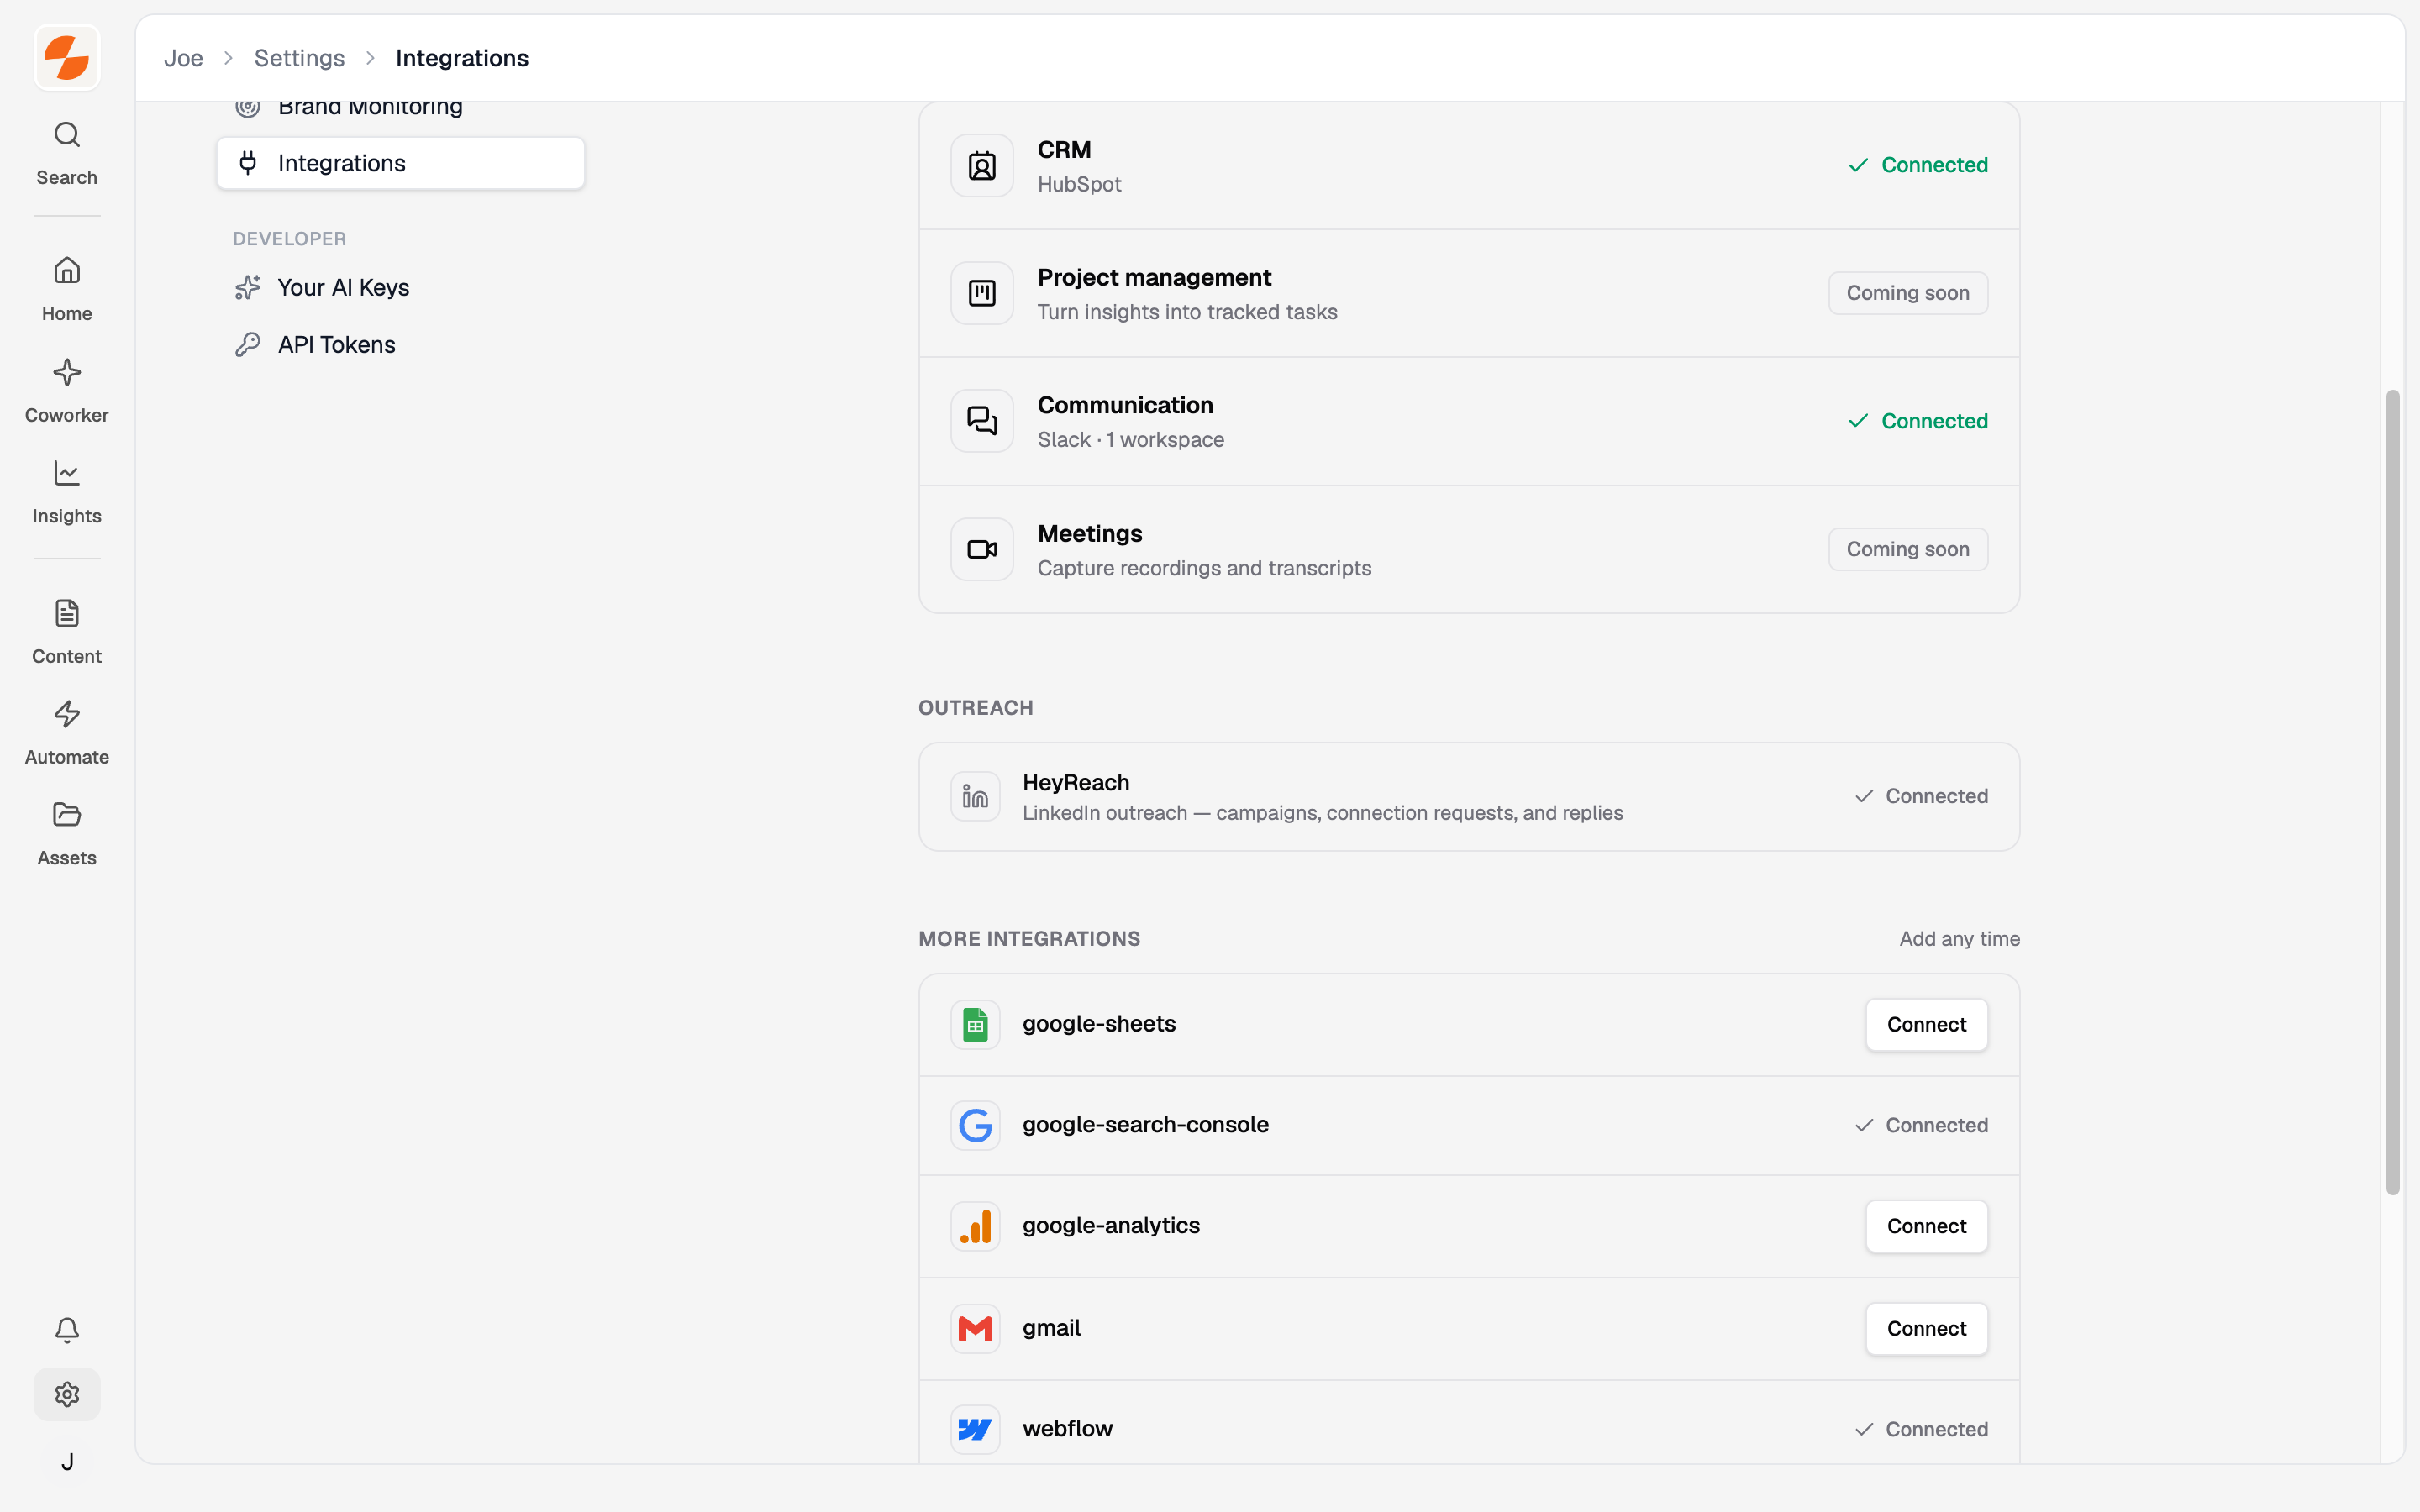Open the Coworker section

click(x=67, y=390)
